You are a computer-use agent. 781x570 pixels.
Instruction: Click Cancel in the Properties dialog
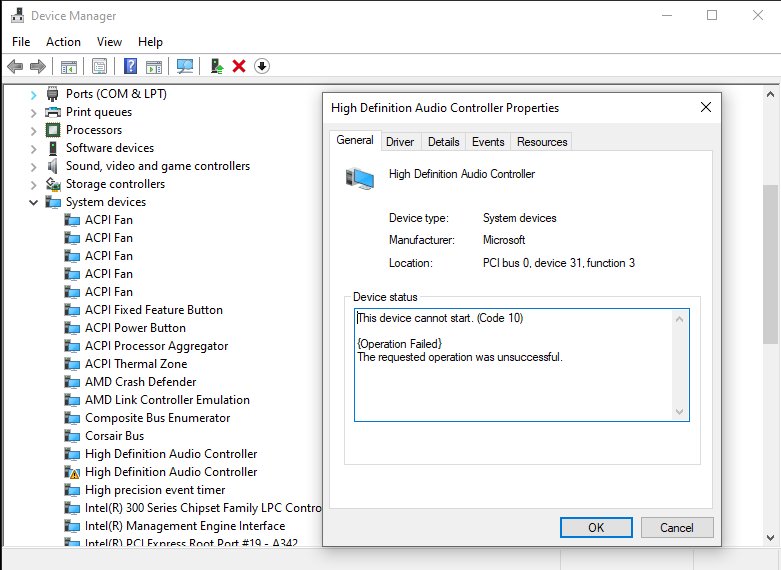[677, 528]
